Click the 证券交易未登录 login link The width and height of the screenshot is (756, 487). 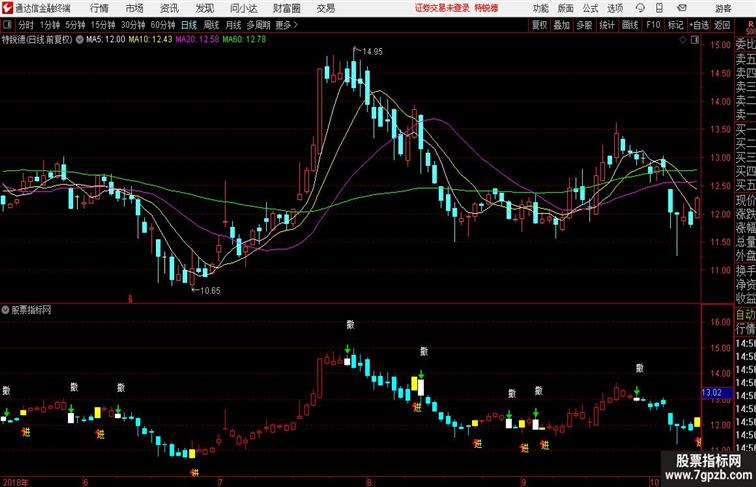[442, 8]
